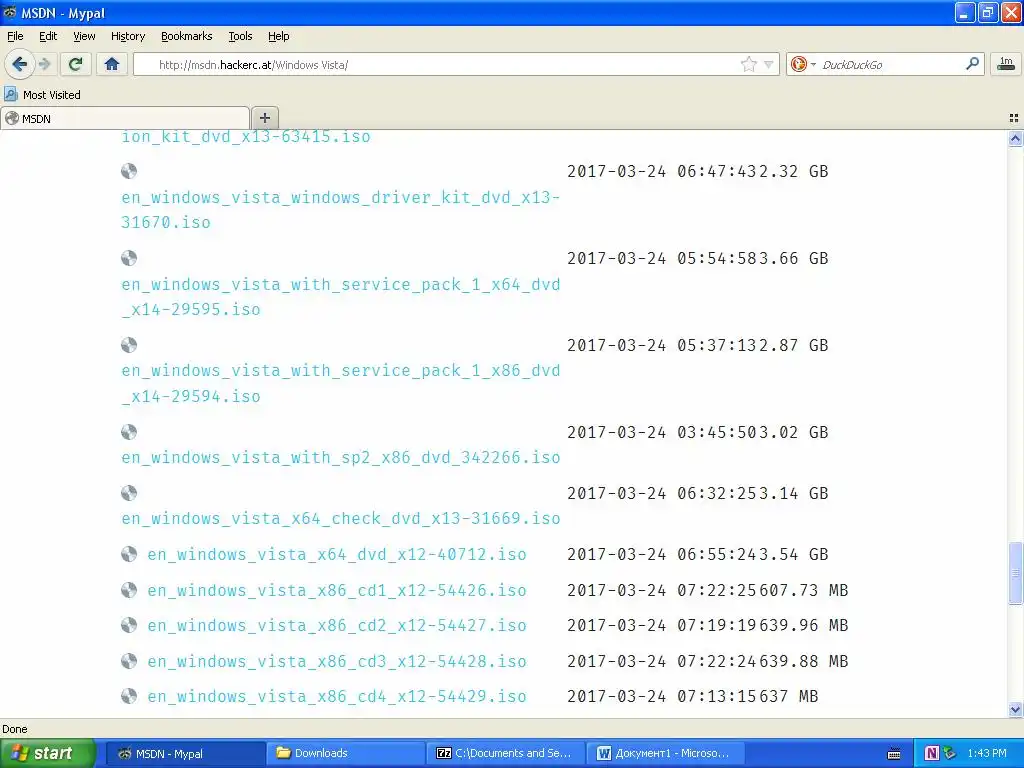Open the Bookmarks menu

186,36
